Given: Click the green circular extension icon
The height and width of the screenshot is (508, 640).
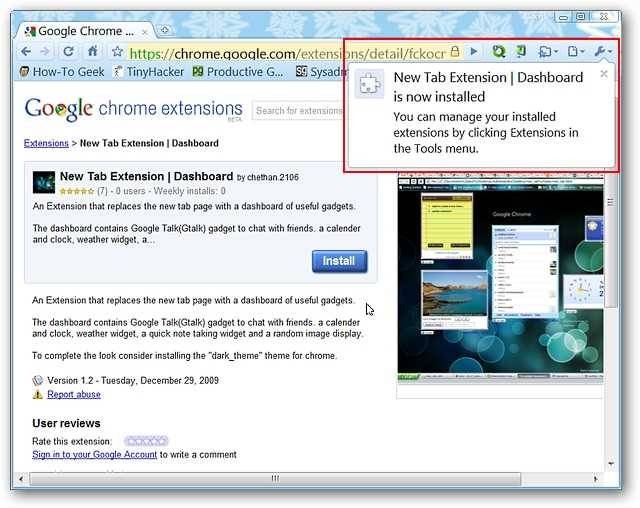Looking at the screenshot, I should coord(499,51).
